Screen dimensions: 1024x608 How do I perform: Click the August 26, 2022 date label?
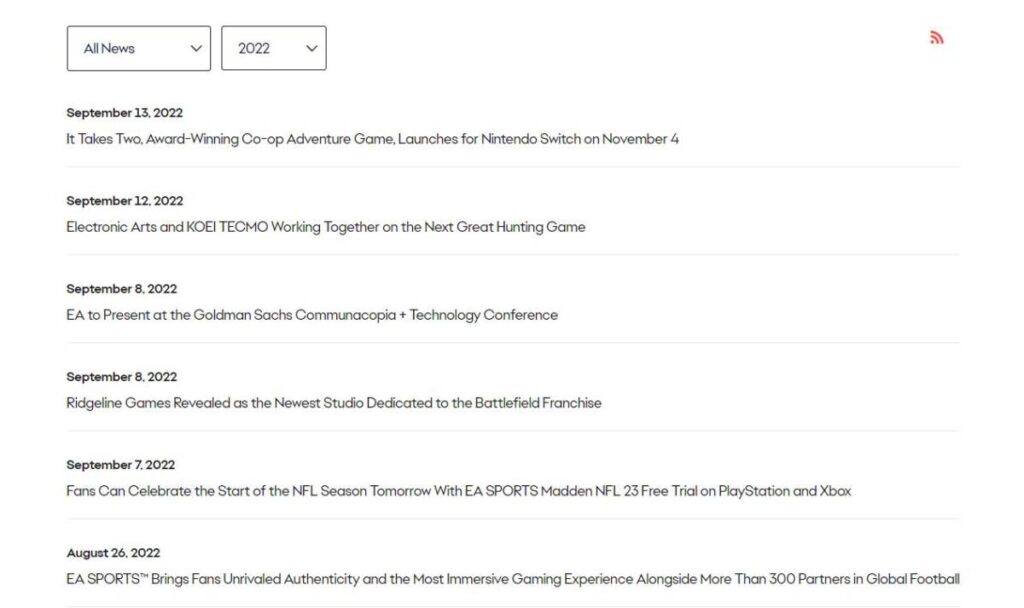point(113,553)
